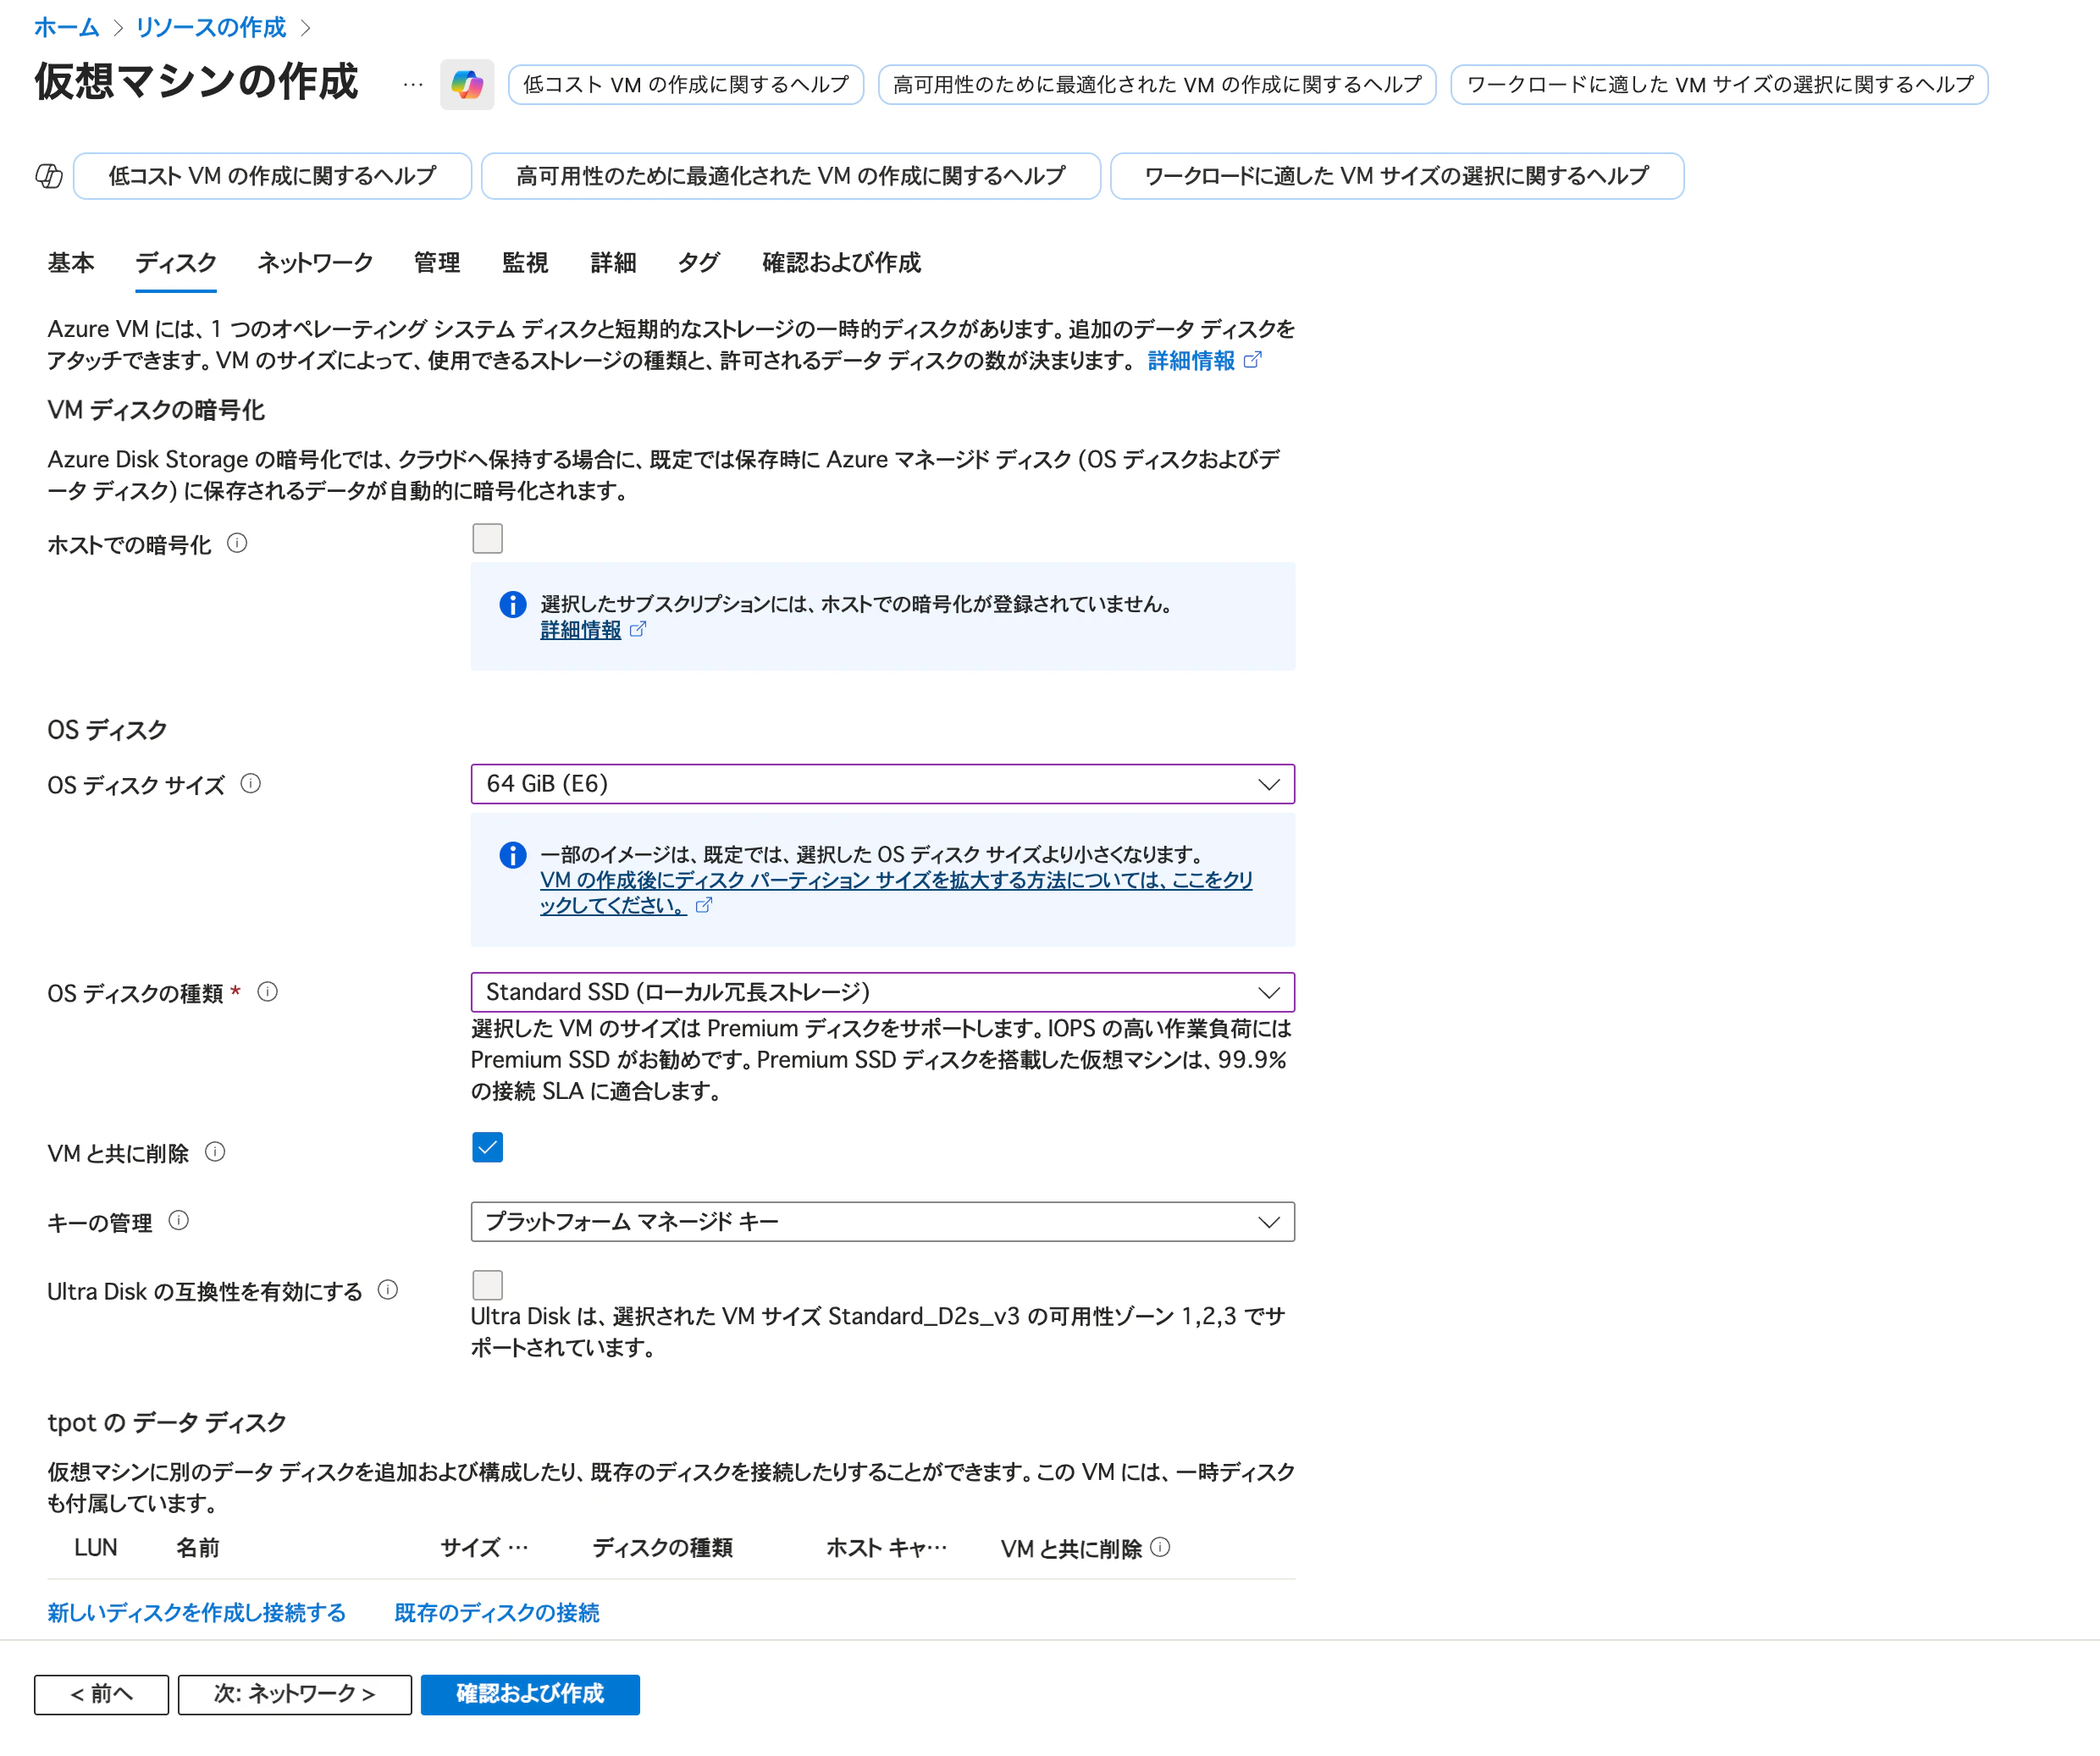This screenshot has width=2100, height=1756.
Task: Click info icon beside the VM と共に削除 checkbox label
Action: (215, 1152)
